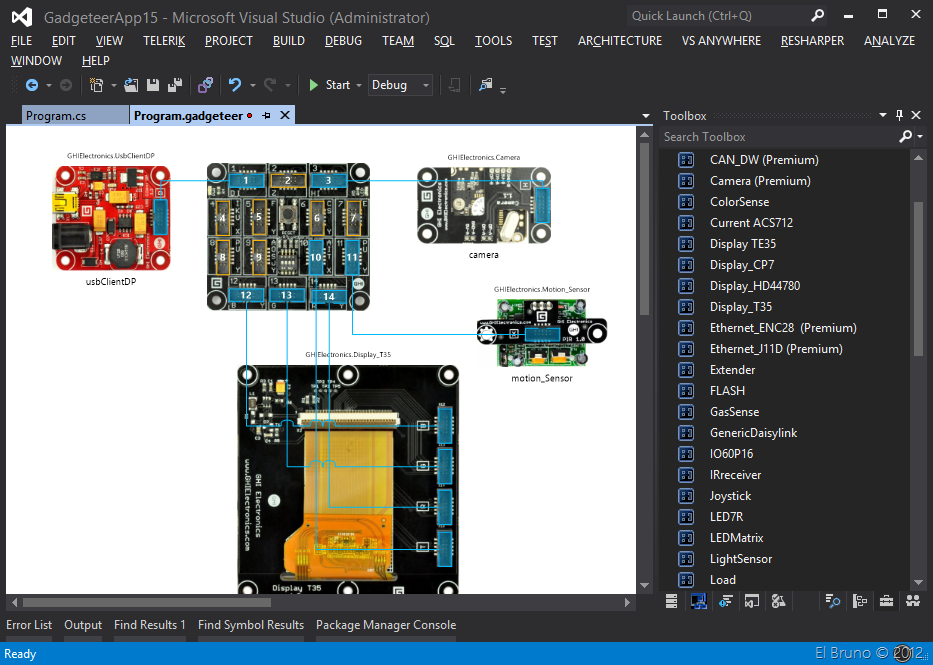Expand the Toolbox window options dropdown
Viewport: 933px width, 665px height.
882,116
